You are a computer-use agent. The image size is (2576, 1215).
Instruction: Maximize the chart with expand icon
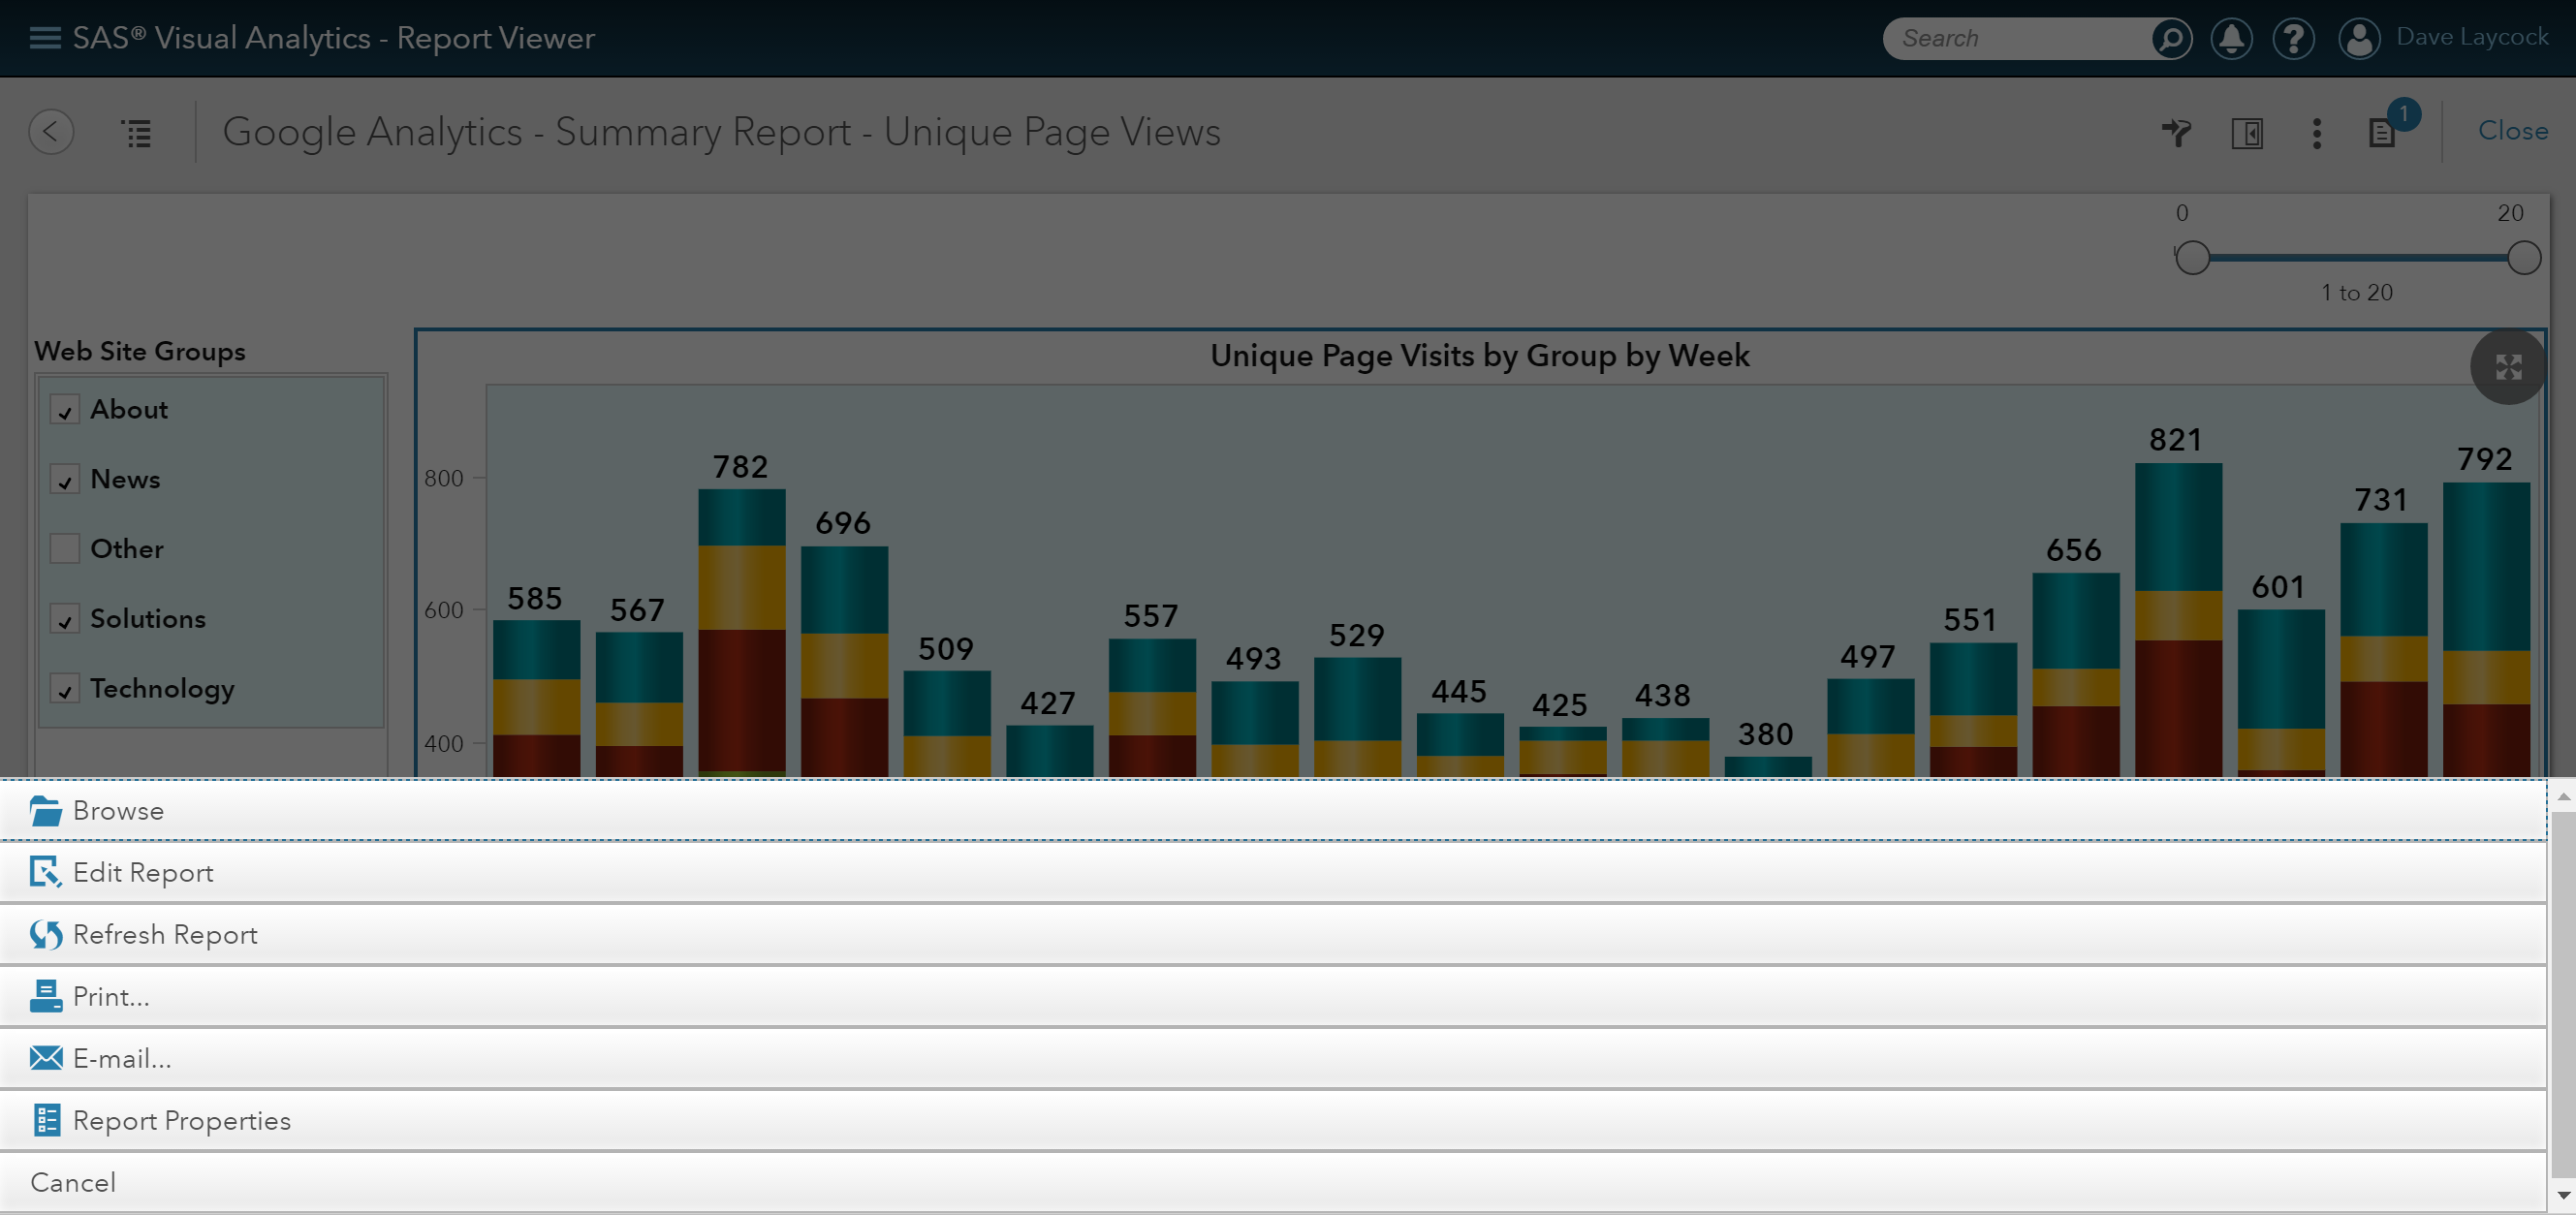click(x=2508, y=366)
